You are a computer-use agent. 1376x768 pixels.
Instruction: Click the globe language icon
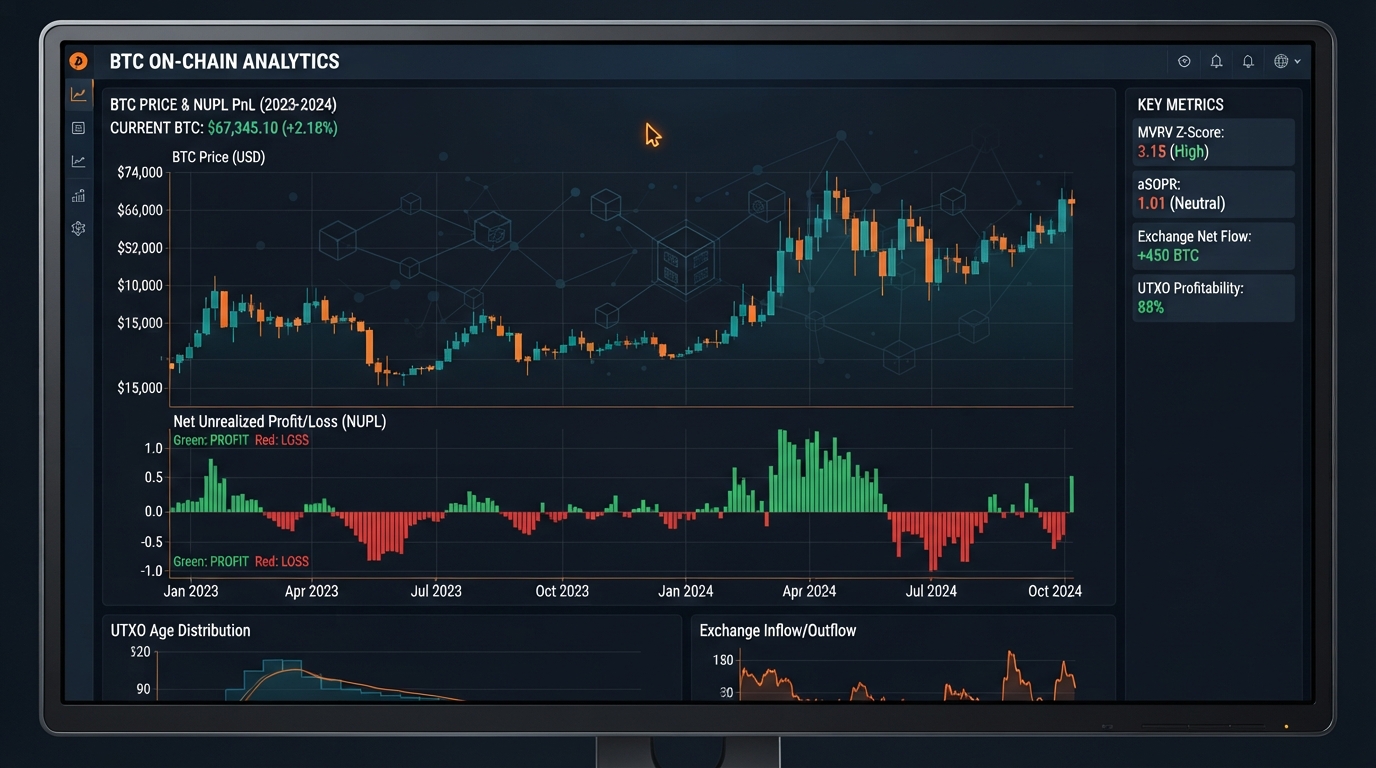pos(1281,61)
